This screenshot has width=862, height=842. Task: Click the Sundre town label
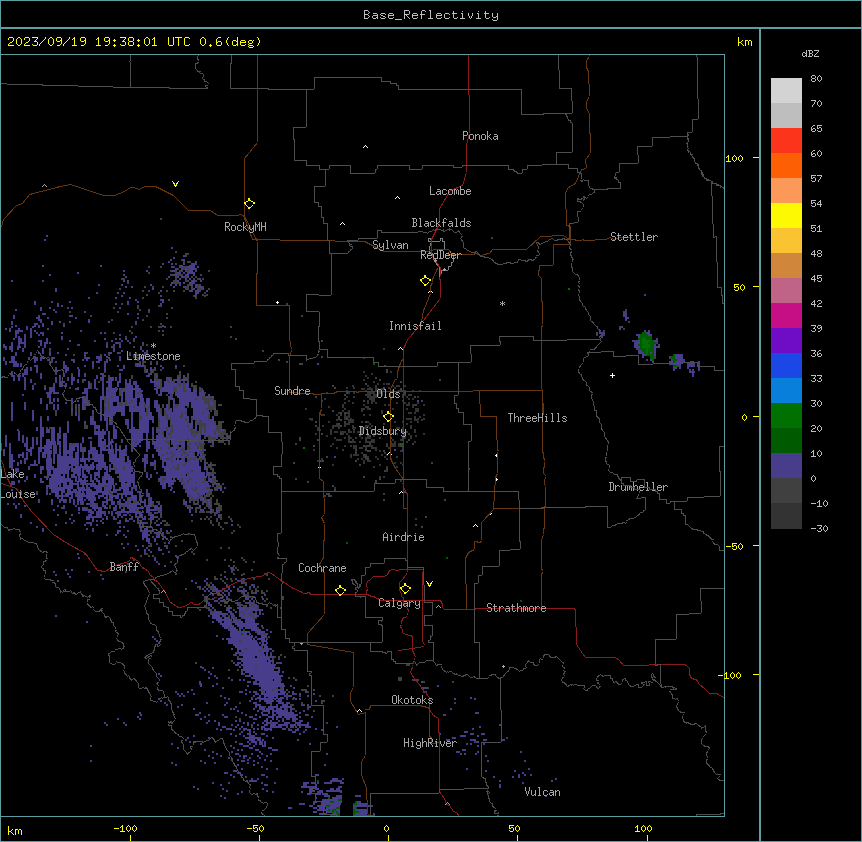[x=292, y=391]
